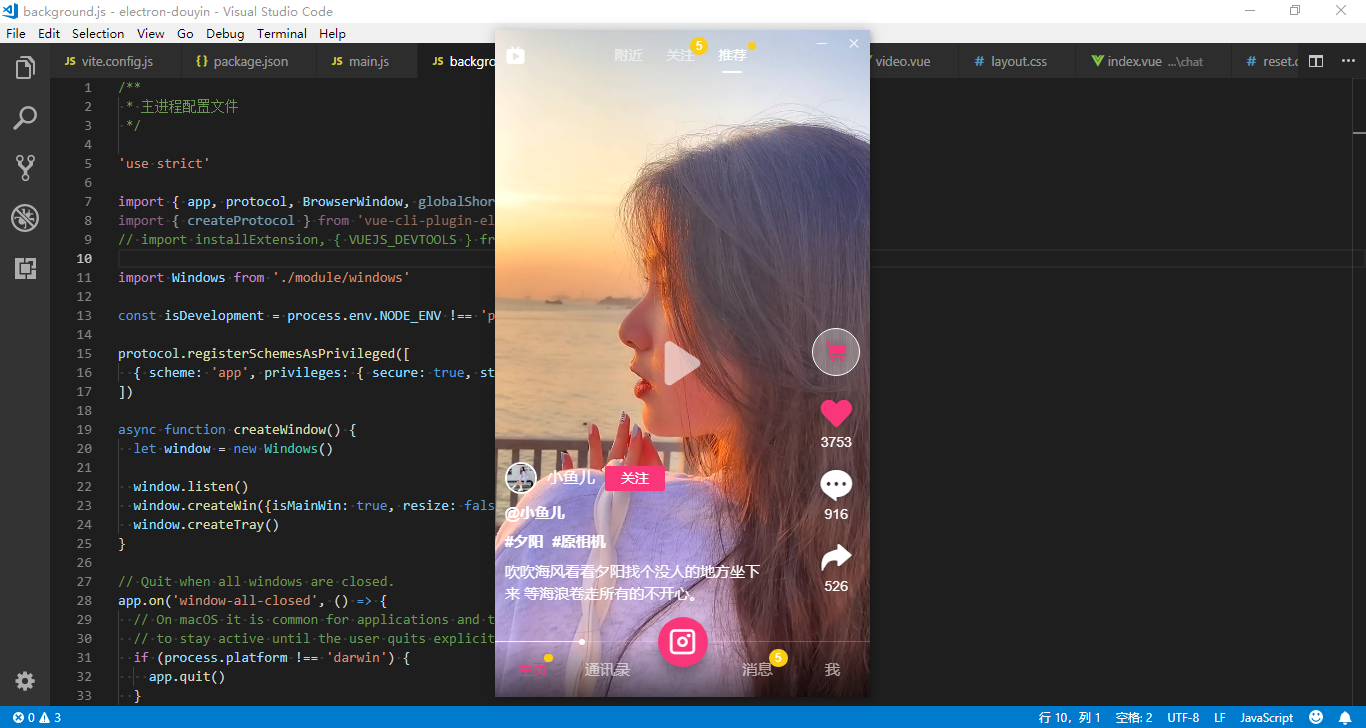Screen dimensions: 1366x728
Task: Open the Debug view icon
Action: (25, 218)
